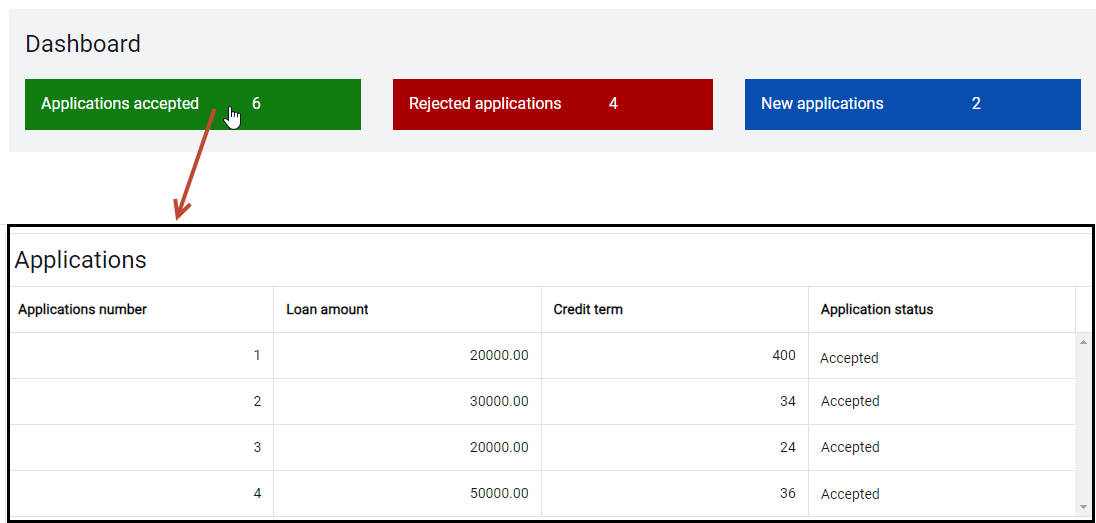Click loan amount 20000.00 in row 3
The height and width of the screenshot is (523, 1096).
[408, 447]
